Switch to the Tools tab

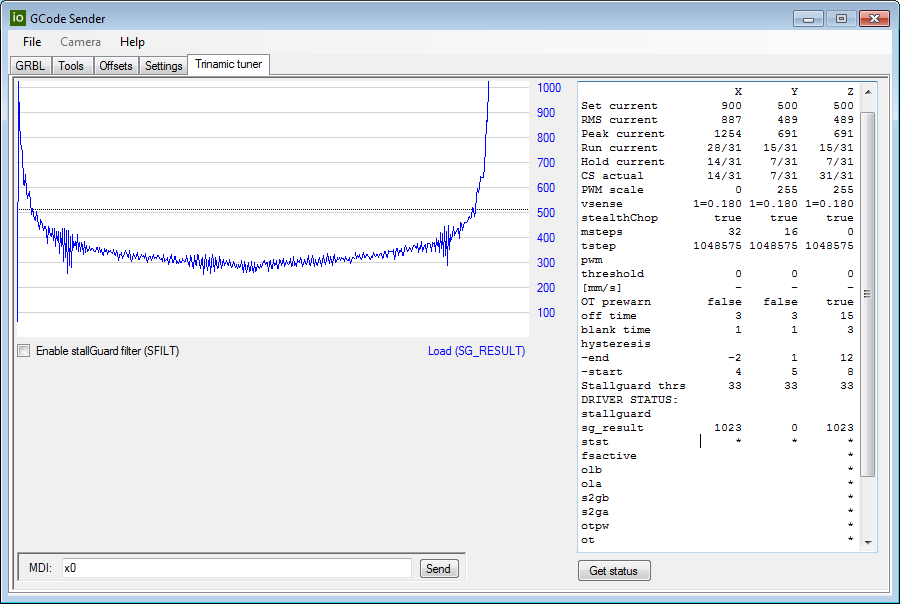point(71,66)
